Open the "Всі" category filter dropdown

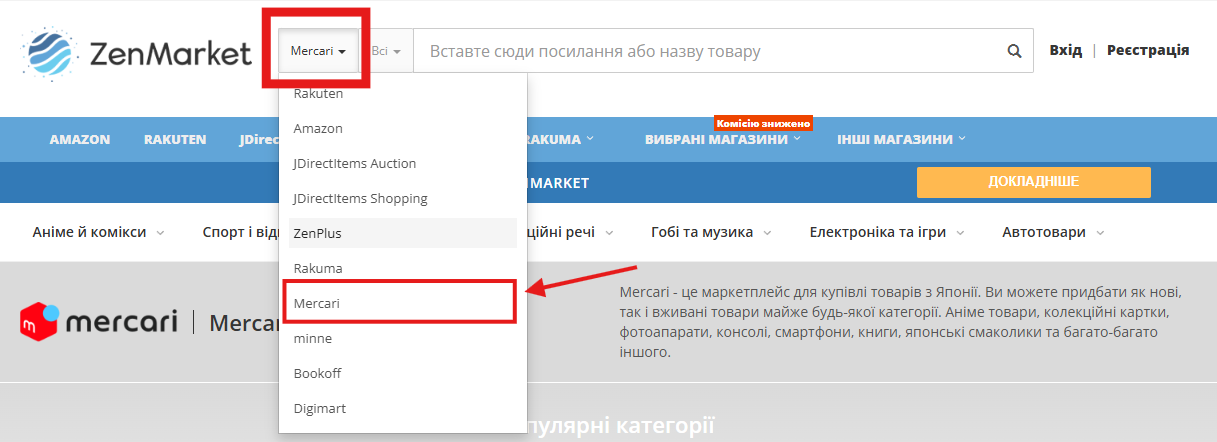click(x=386, y=50)
